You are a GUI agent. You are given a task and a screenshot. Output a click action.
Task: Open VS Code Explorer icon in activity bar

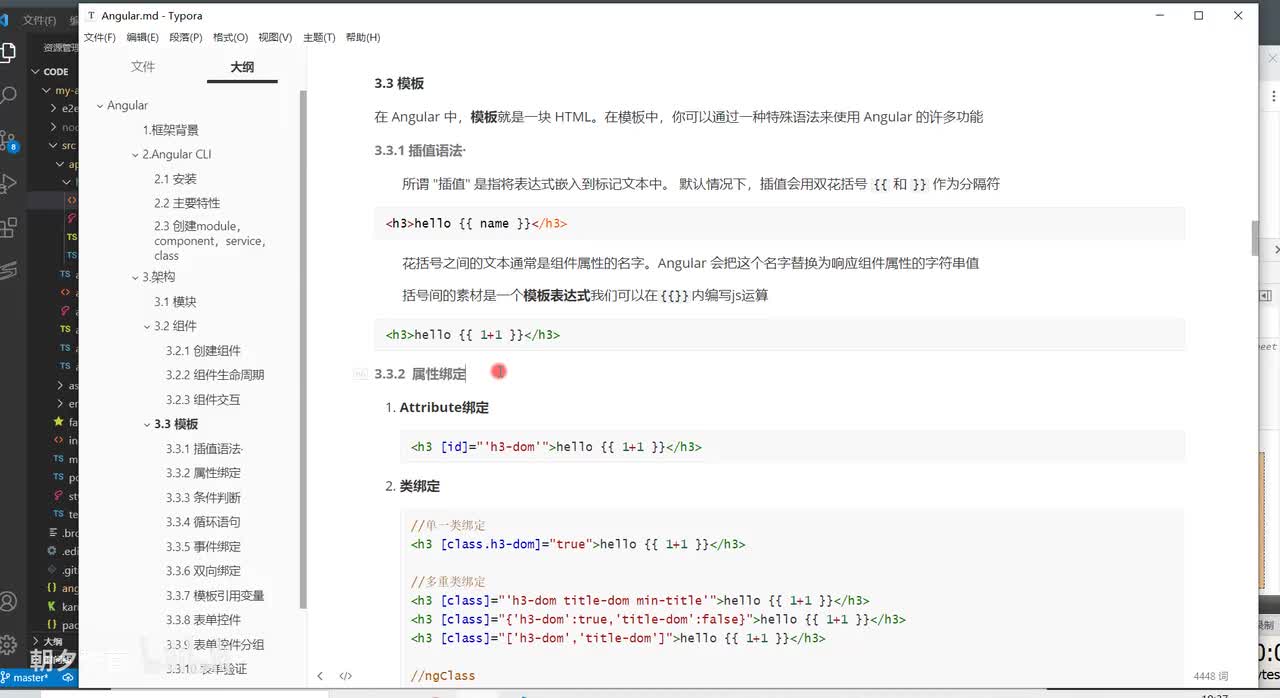tap(8, 52)
